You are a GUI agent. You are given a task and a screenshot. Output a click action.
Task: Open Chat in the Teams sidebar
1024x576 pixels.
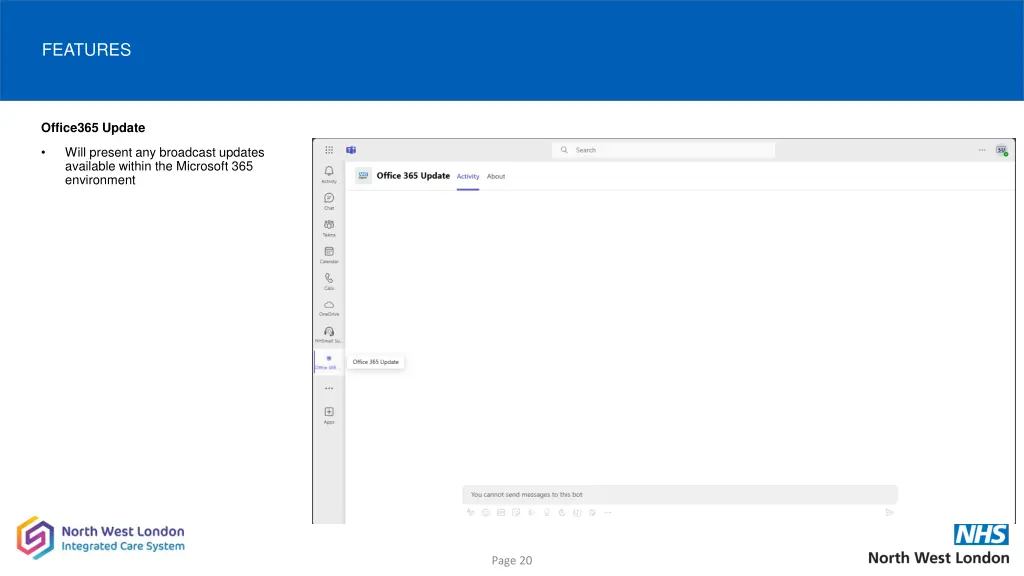[x=329, y=200]
